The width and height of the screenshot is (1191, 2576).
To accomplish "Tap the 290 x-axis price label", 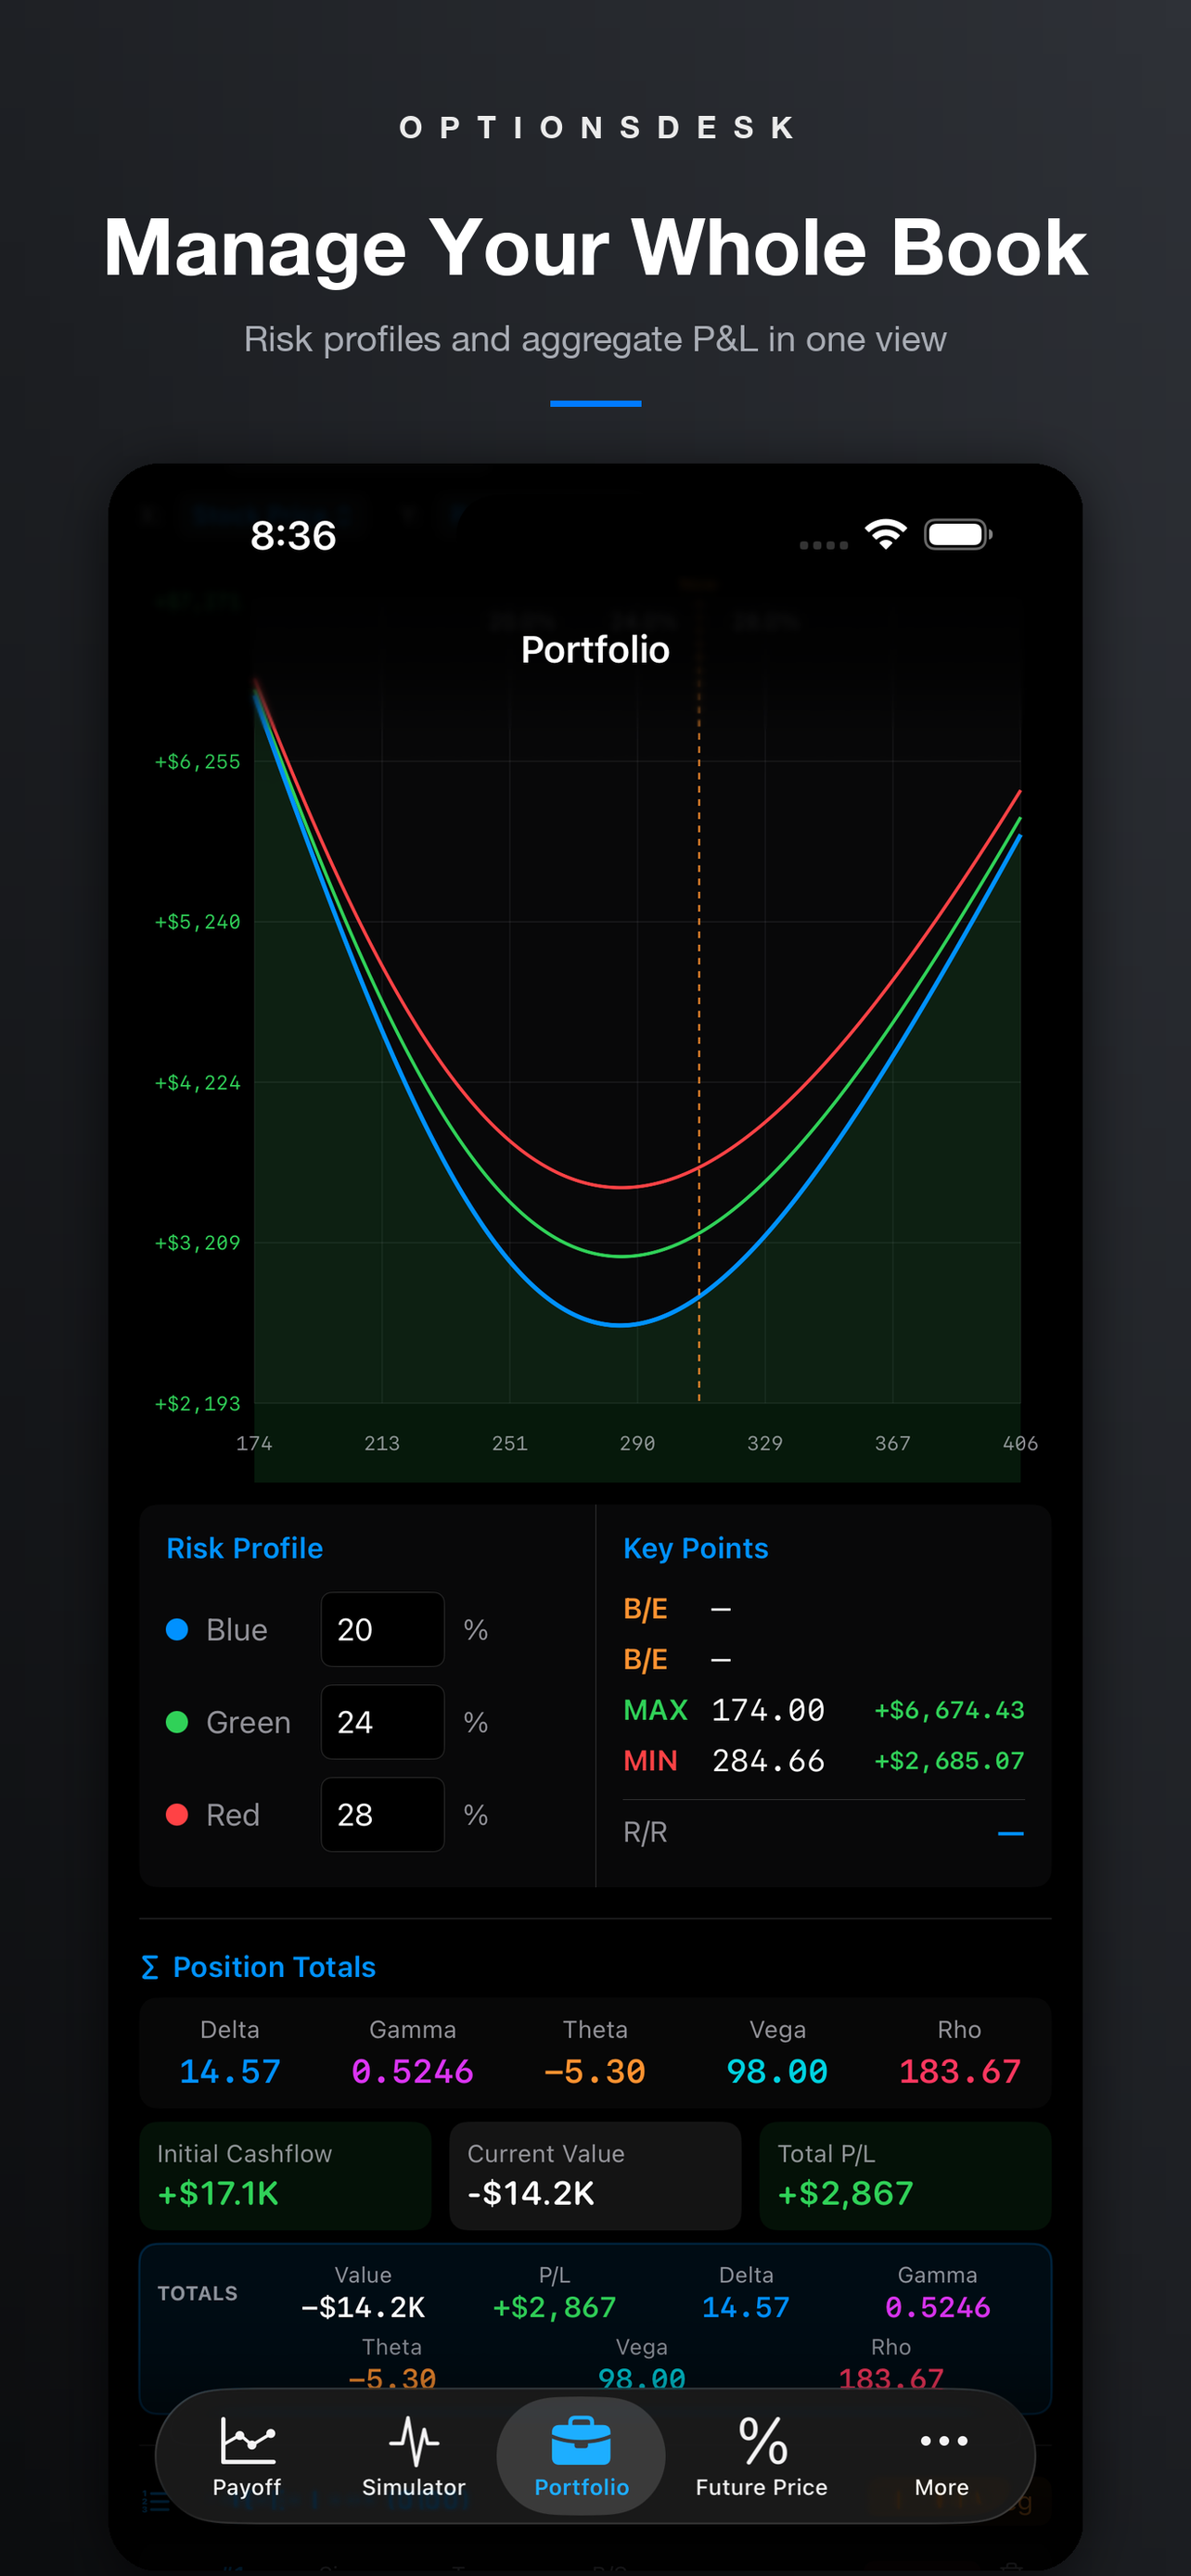I will tap(637, 1443).
